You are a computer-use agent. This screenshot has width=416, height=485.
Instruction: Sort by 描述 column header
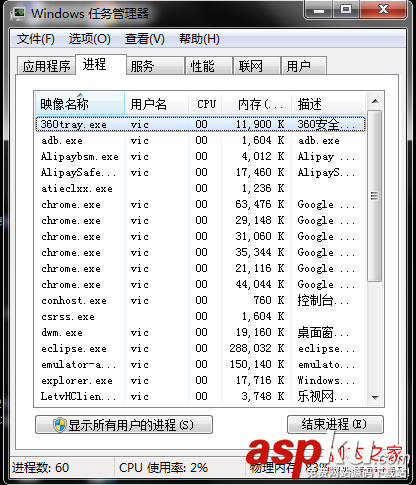point(328,104)
